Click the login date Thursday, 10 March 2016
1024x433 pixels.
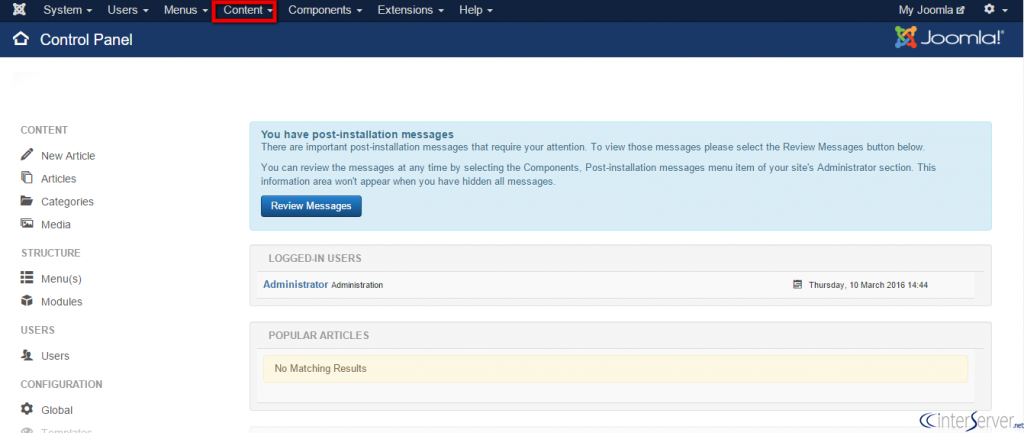[x=869, y=285]
